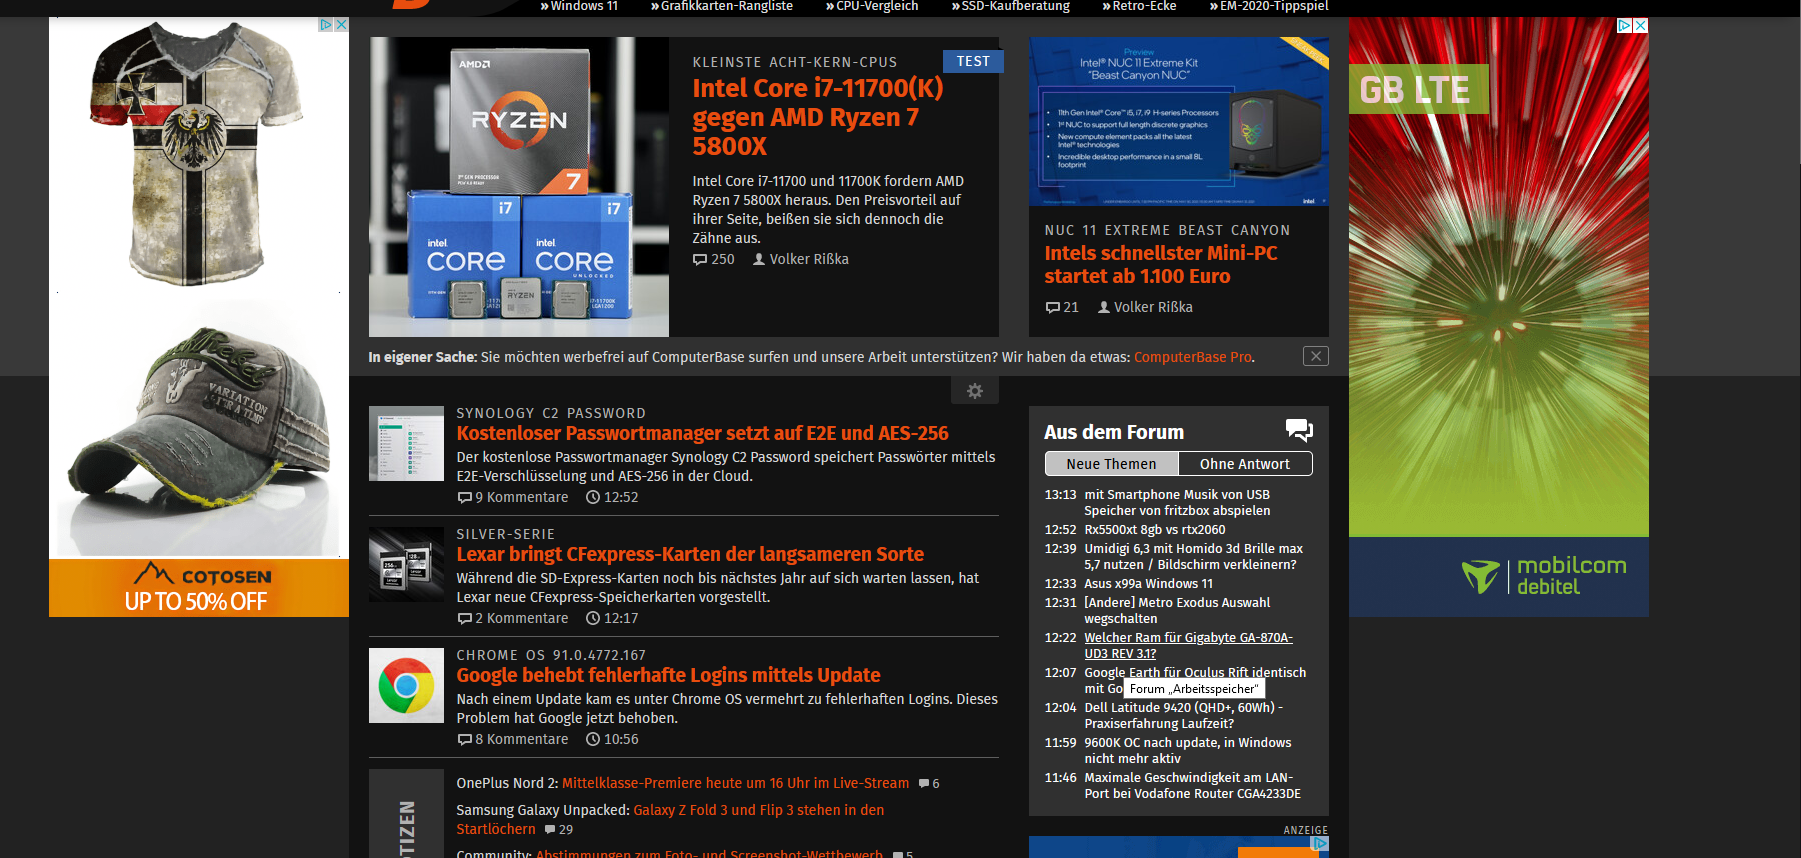1801x858 pixels.
Task: Open author Volker Rißka on NUC article
Action: [1145, 307]
